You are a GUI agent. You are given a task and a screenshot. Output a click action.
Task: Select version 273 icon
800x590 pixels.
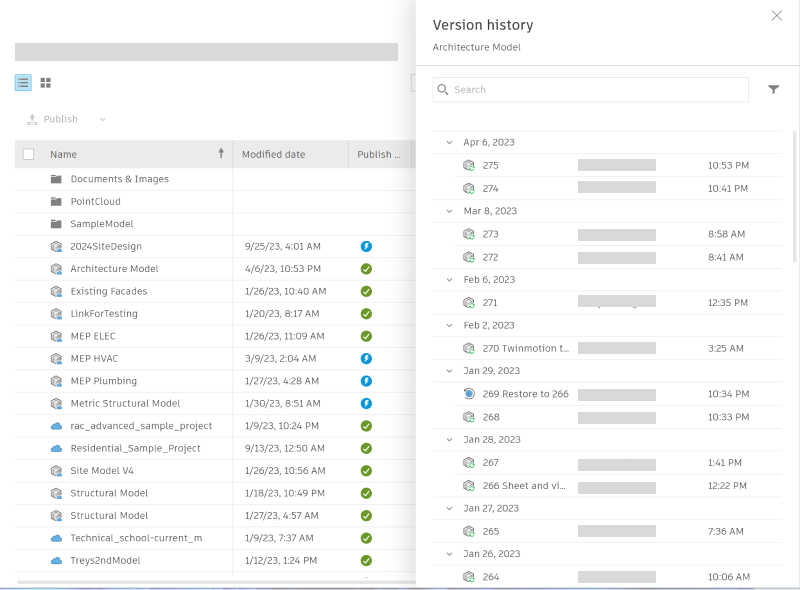[469, 234]
